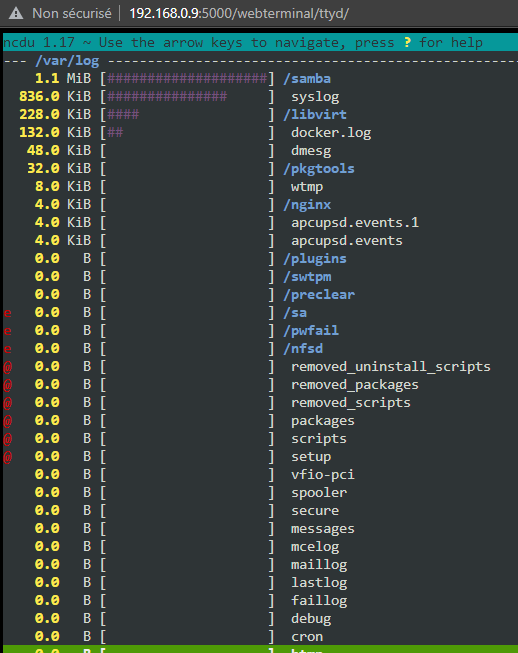Select the dmesg file entry

click(x=311, y=150)
